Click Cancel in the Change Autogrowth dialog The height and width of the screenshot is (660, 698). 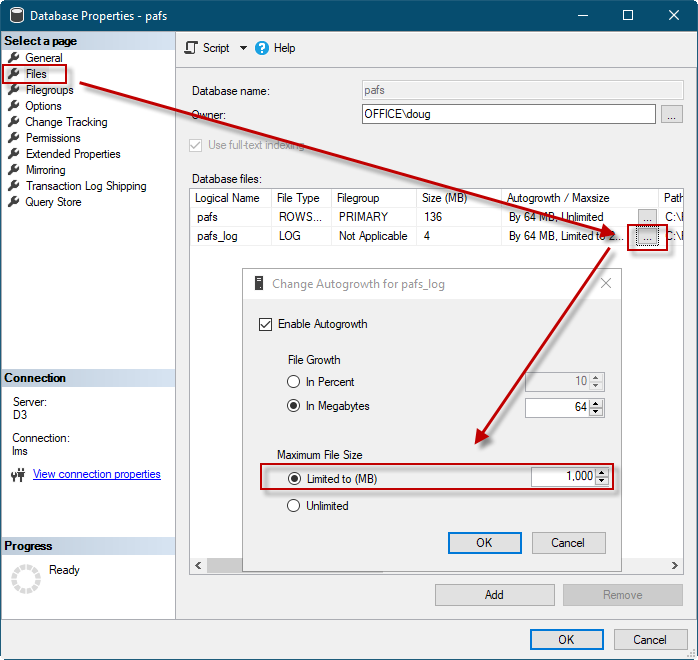(x=568, y=543)
